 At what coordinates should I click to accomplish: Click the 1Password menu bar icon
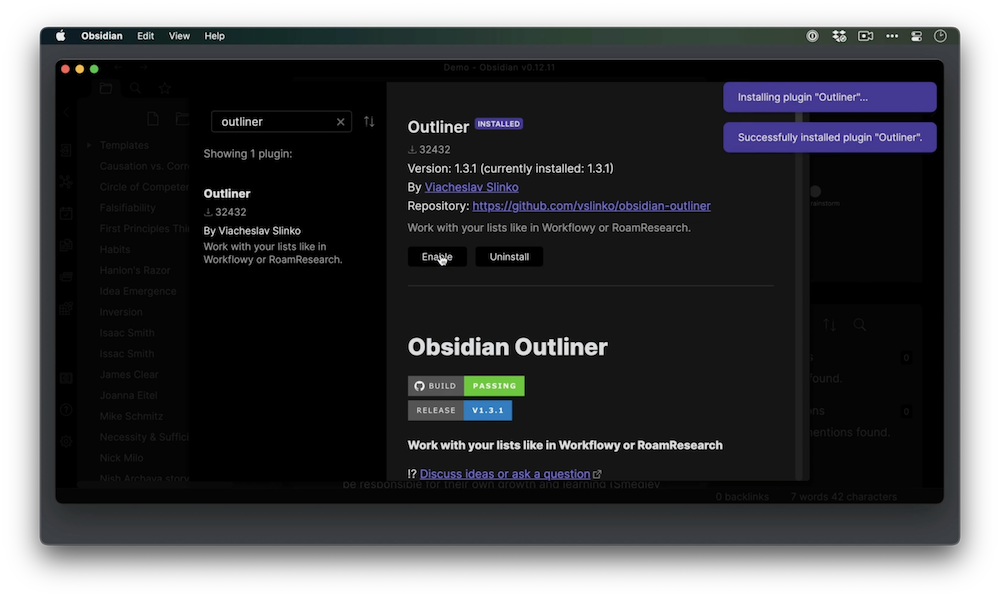(812, 36)
